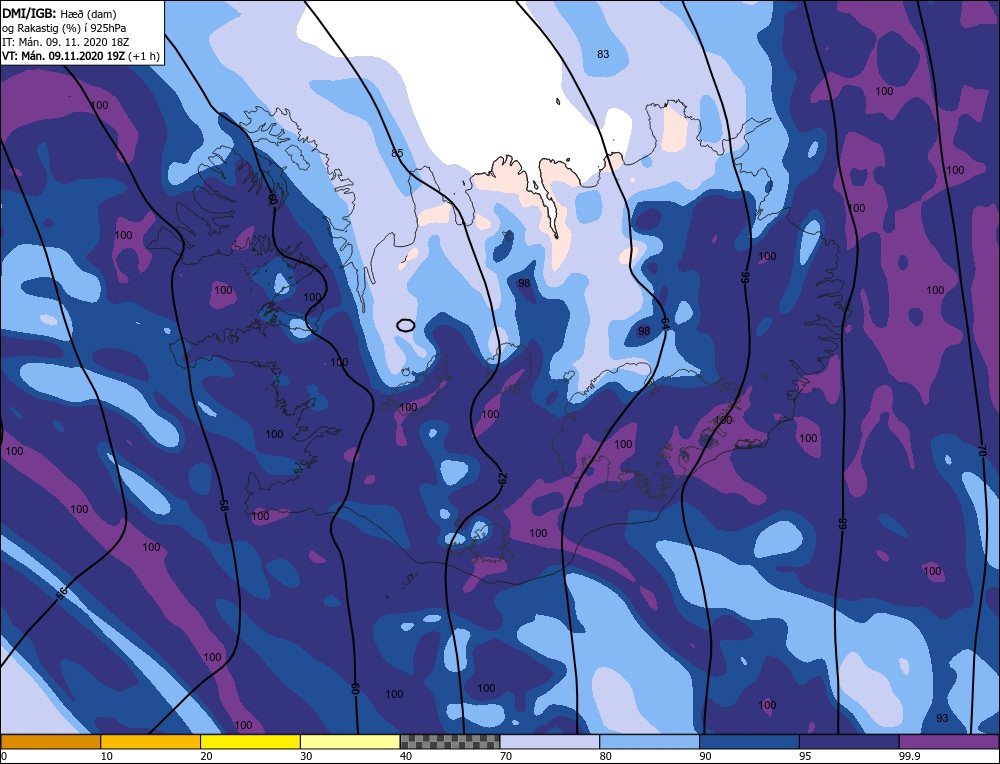This screenshot has height=764, width=1000.
Task: Click the purple legend swatch above 99.9
Action: click(x=949, y=742)
